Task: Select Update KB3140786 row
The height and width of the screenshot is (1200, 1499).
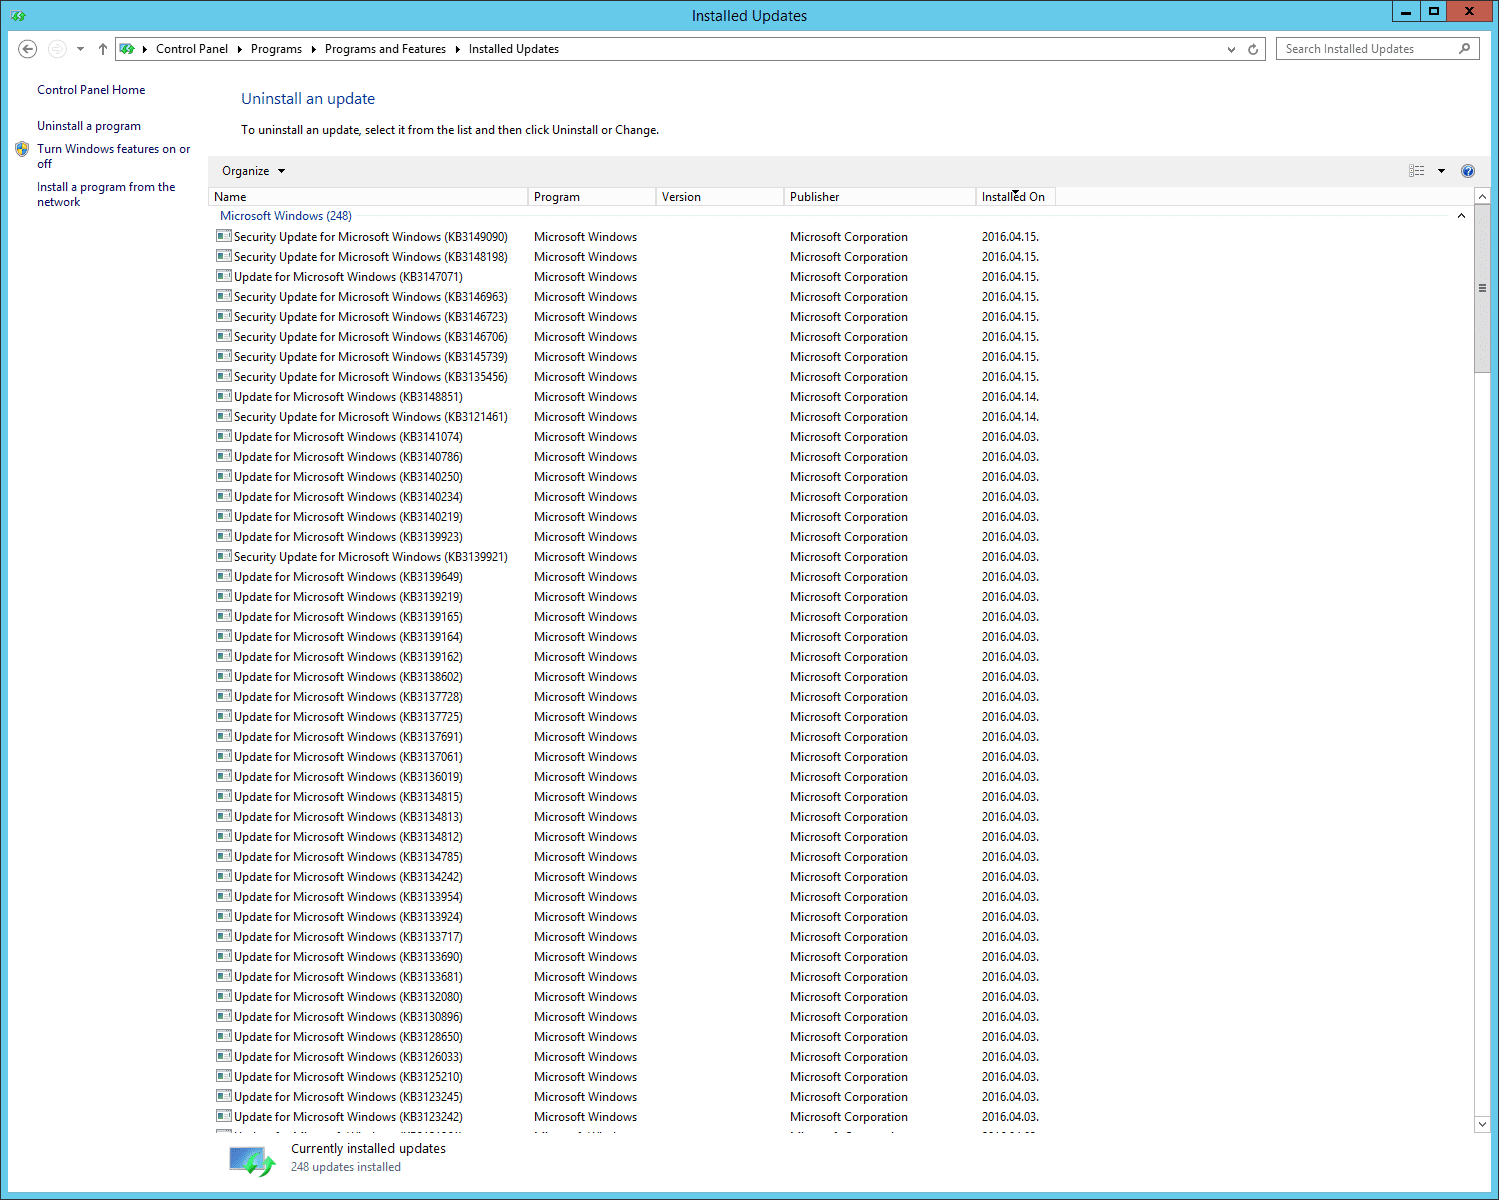Action: click(x=630, y=457)
